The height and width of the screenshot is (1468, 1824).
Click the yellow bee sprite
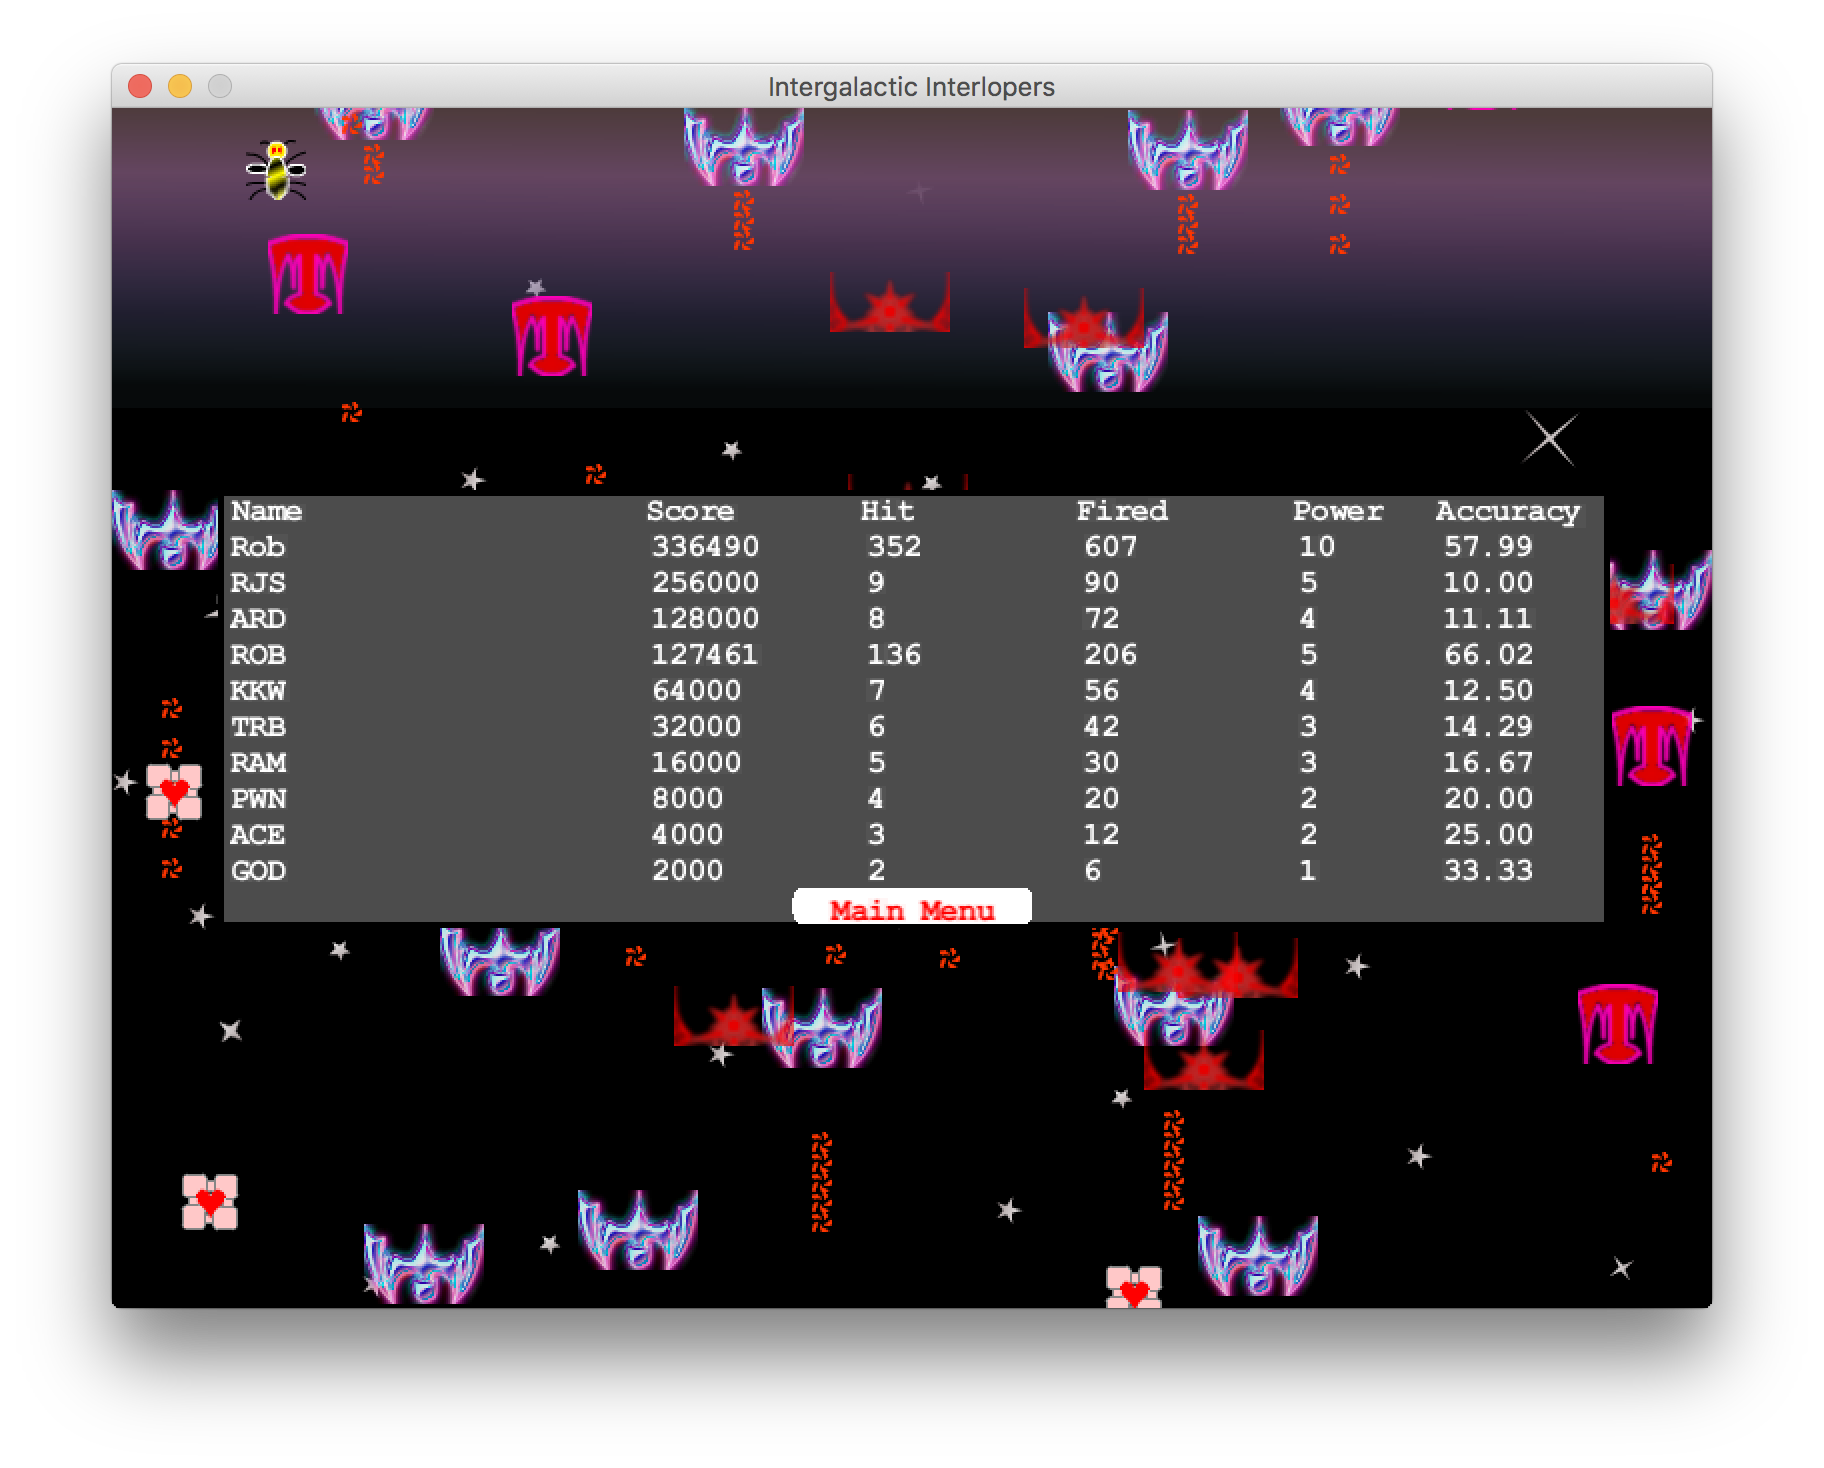[276, 170]
